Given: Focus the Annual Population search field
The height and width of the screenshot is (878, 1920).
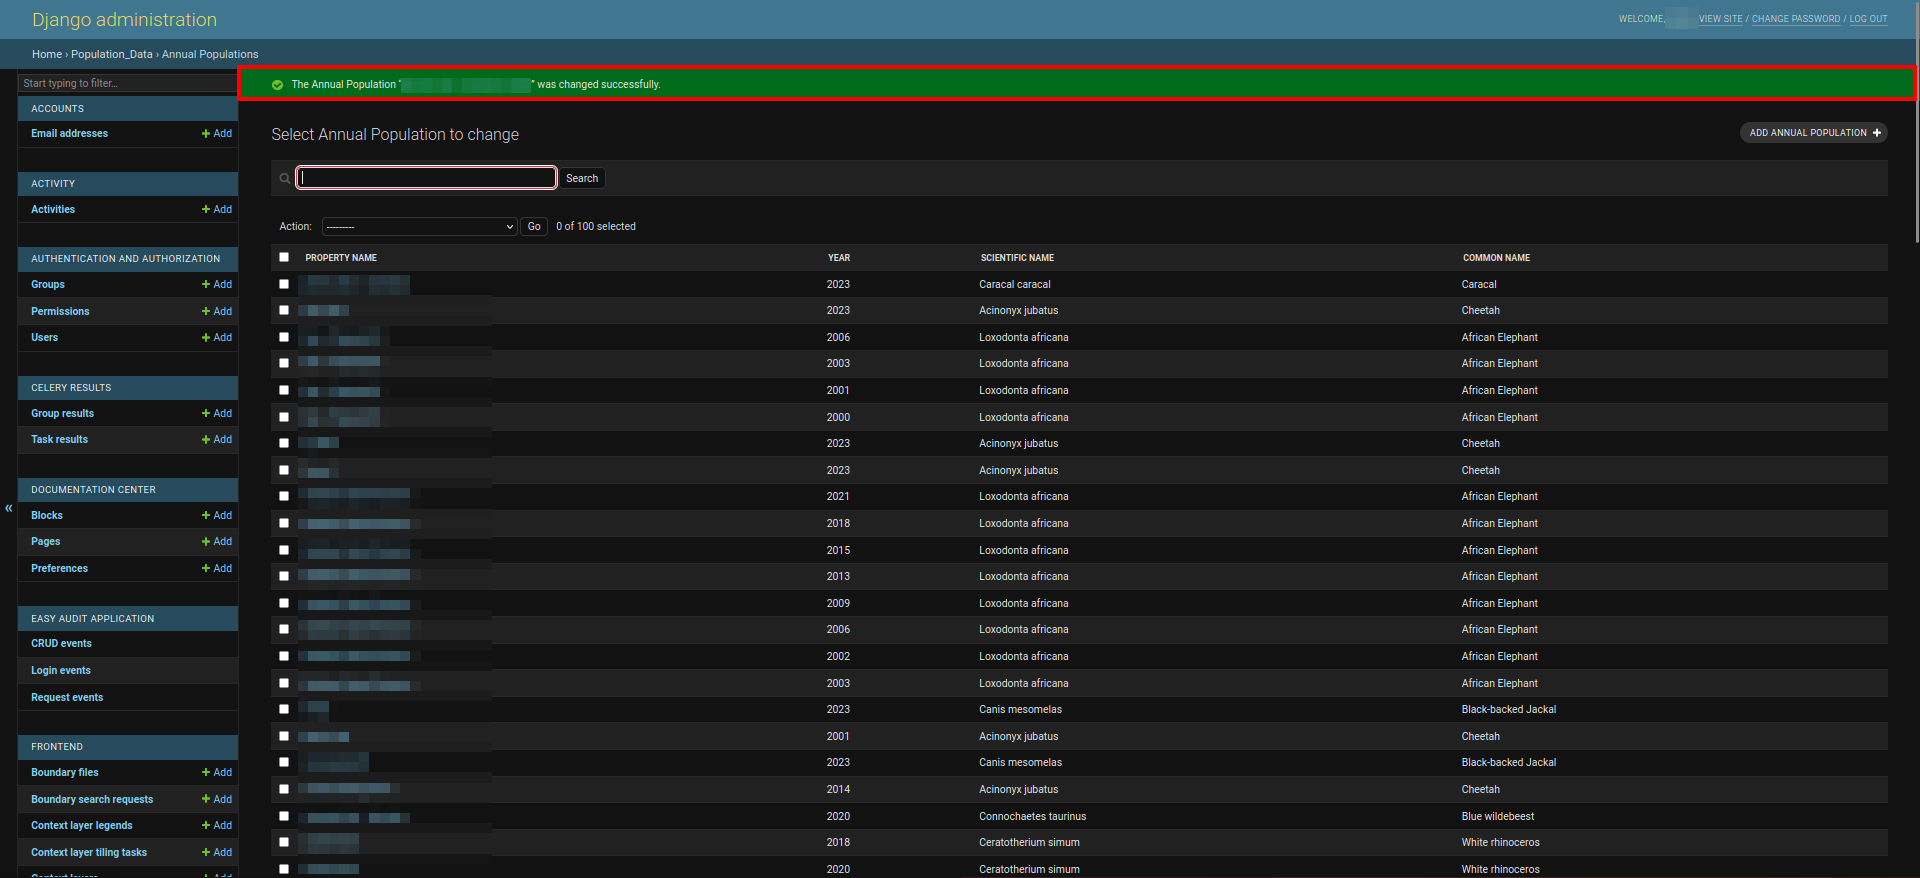Looking at the screenshot, I should pos(427,177).
